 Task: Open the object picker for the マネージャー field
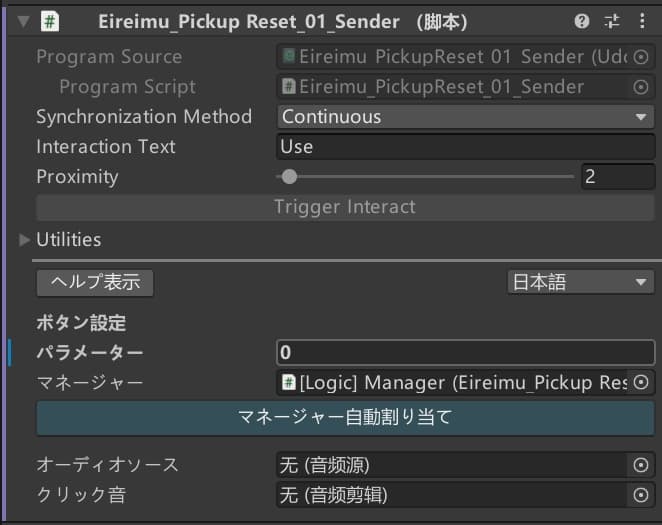tap(641, 382)
